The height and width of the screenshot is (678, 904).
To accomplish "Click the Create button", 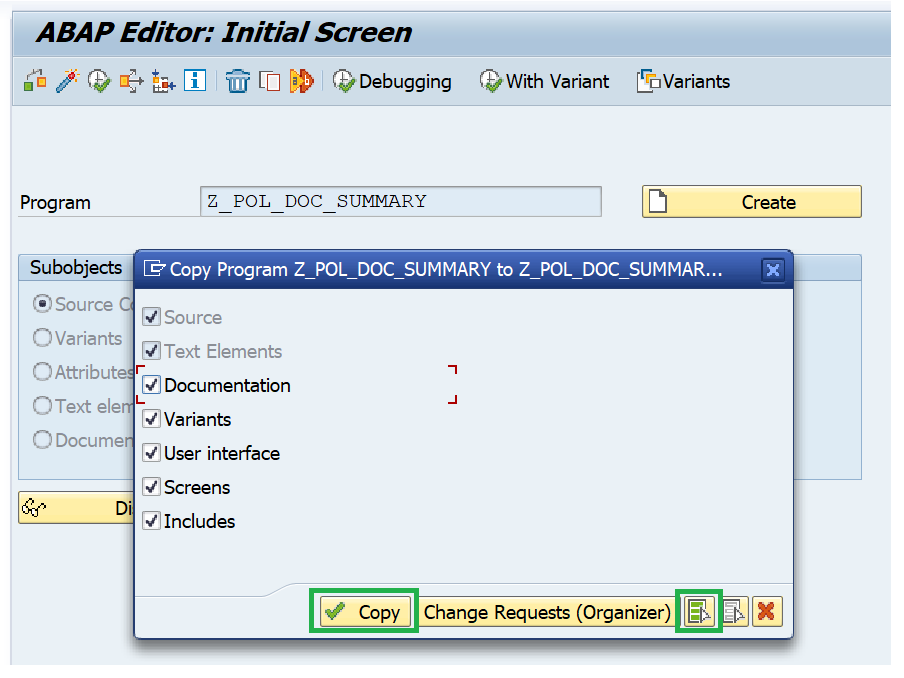I will [752, 202].
